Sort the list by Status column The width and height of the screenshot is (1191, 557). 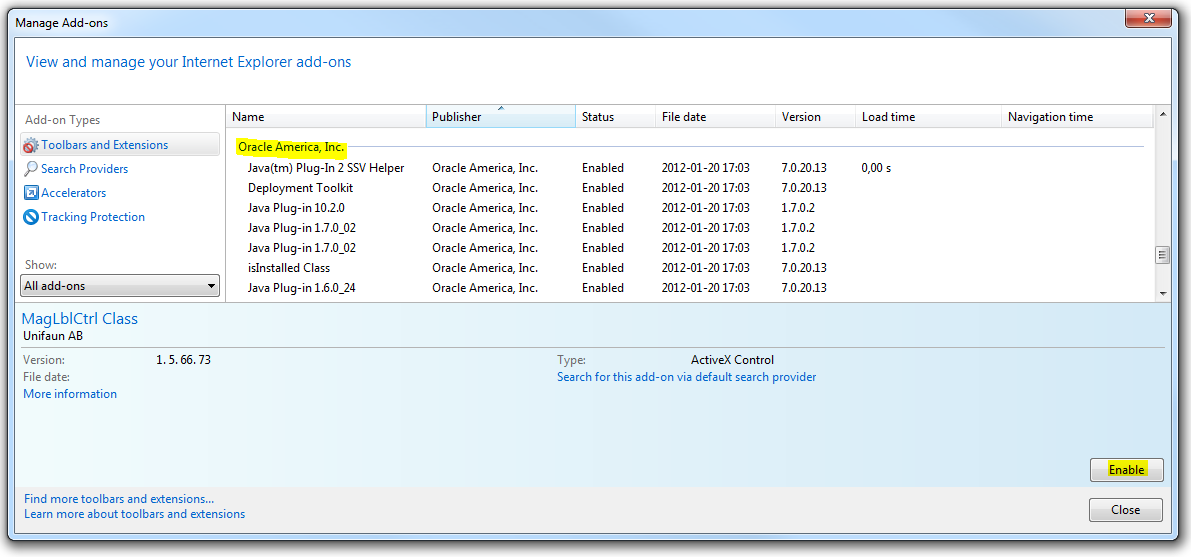point(615,117)
